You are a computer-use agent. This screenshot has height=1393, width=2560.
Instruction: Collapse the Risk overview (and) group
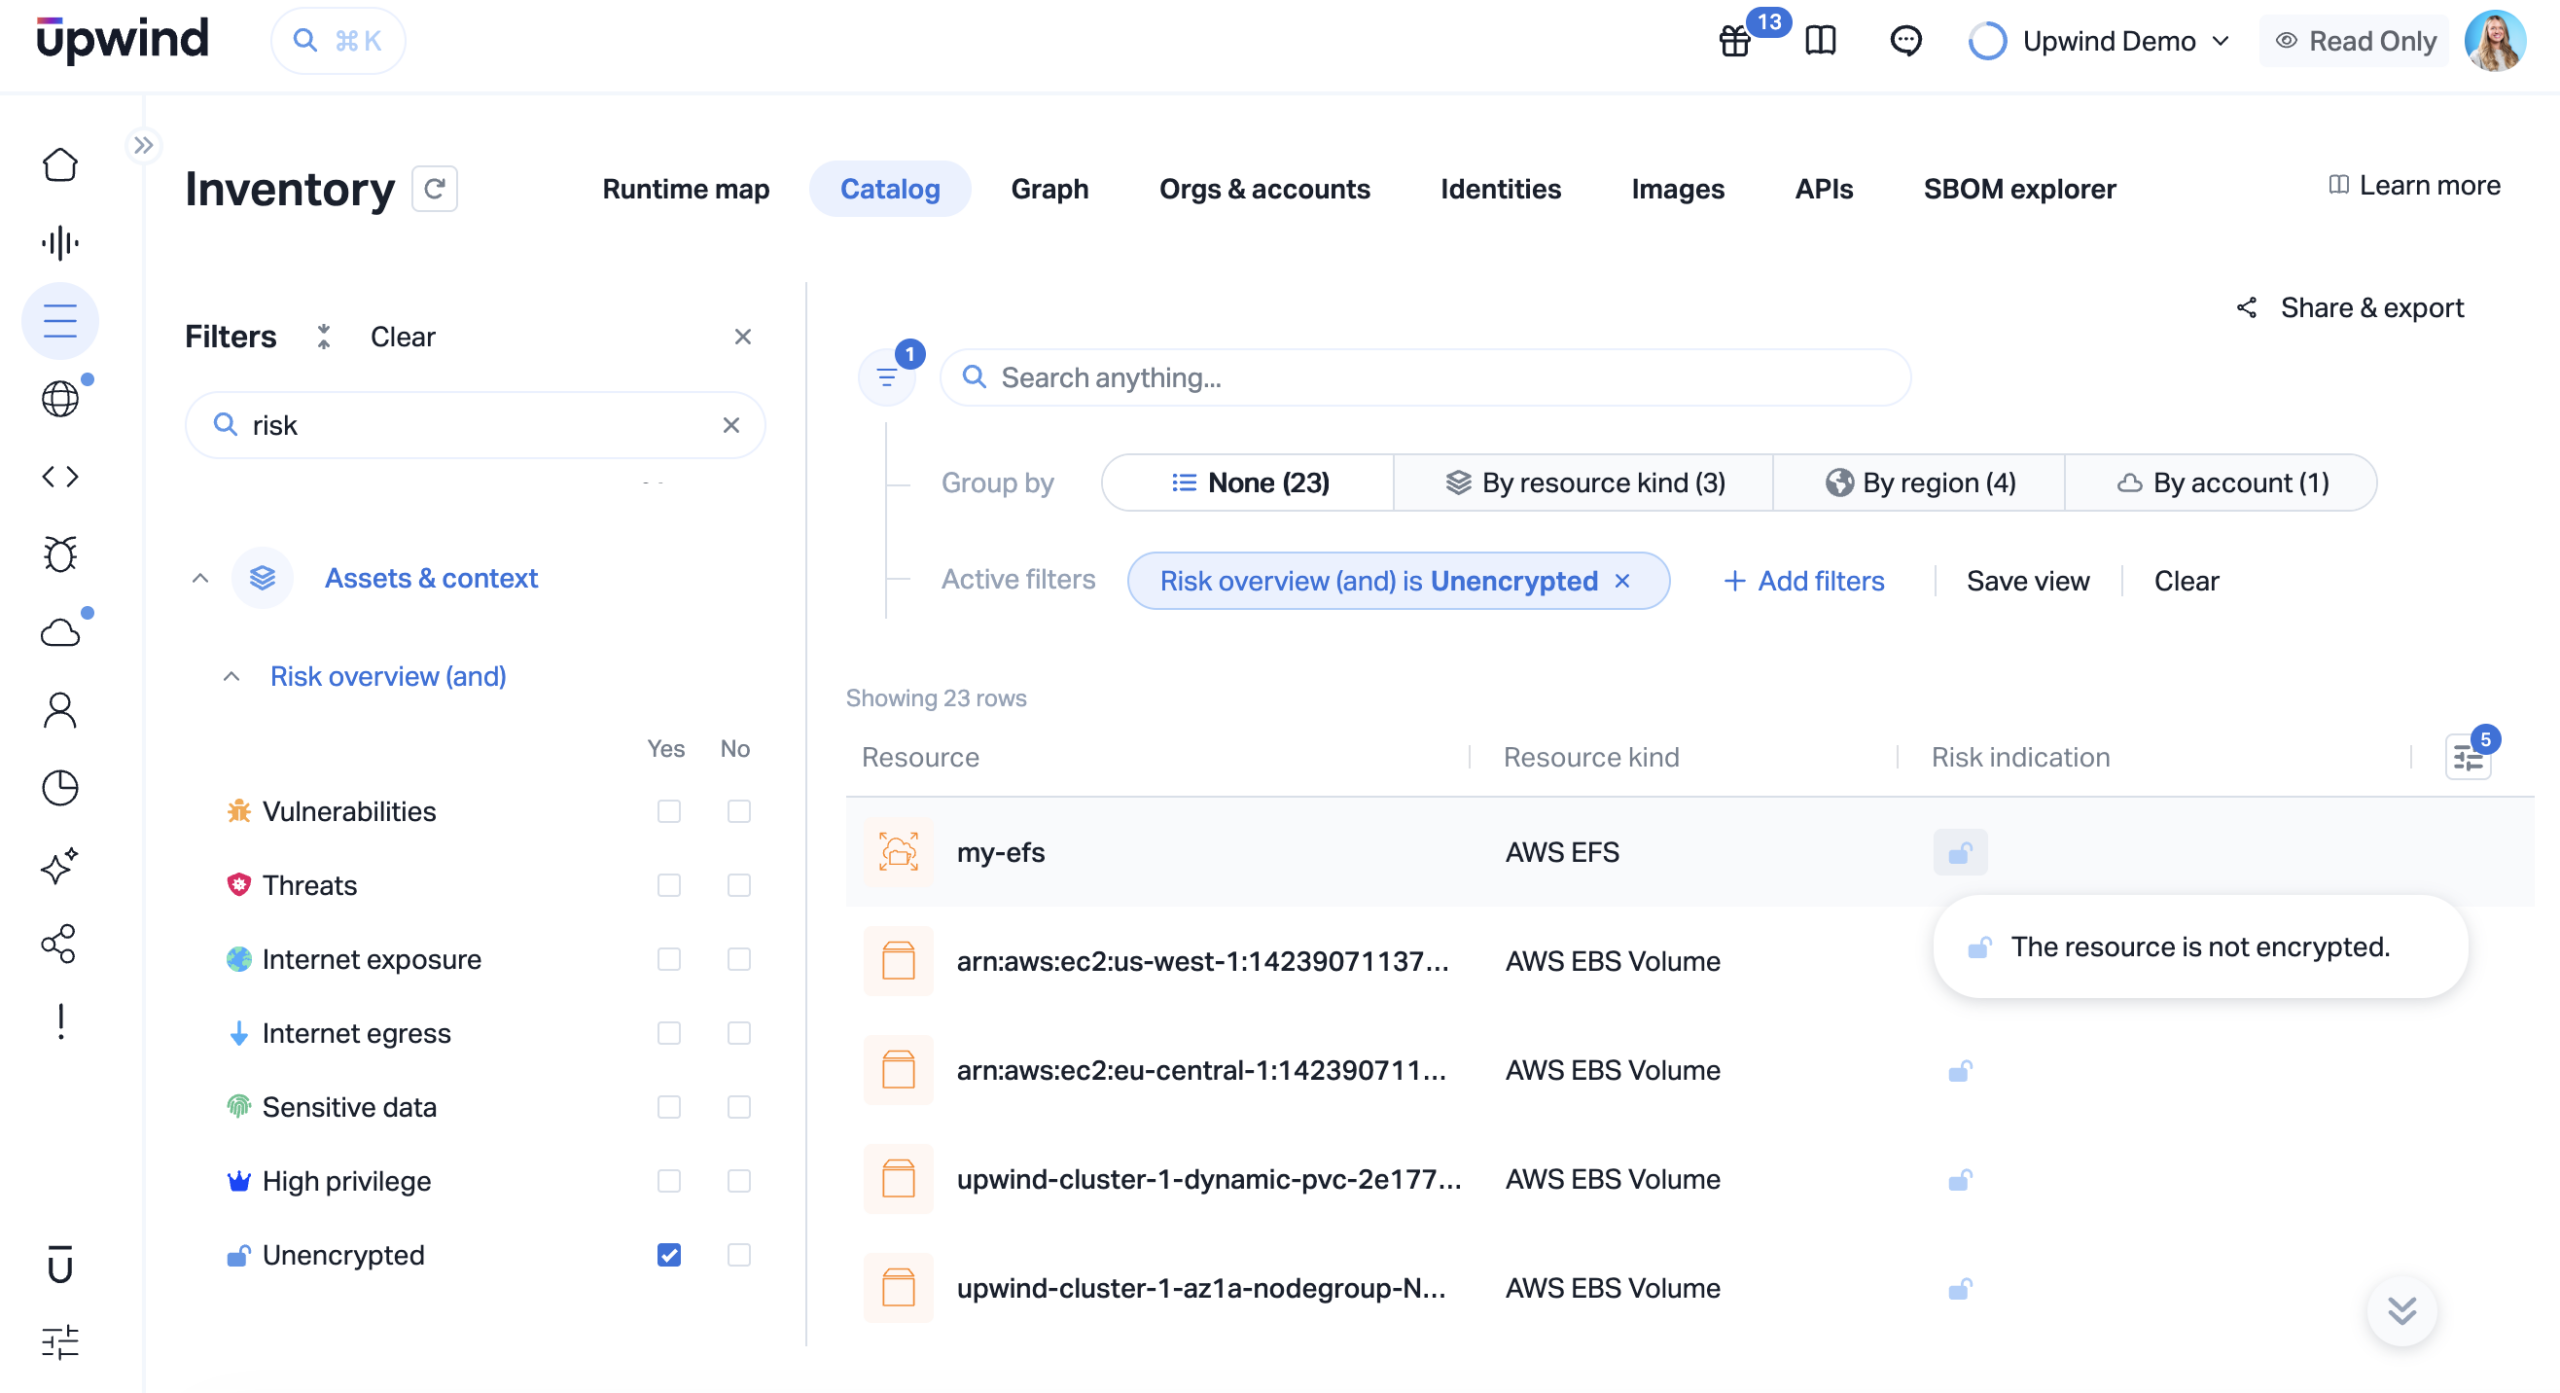tap(231, 676)
